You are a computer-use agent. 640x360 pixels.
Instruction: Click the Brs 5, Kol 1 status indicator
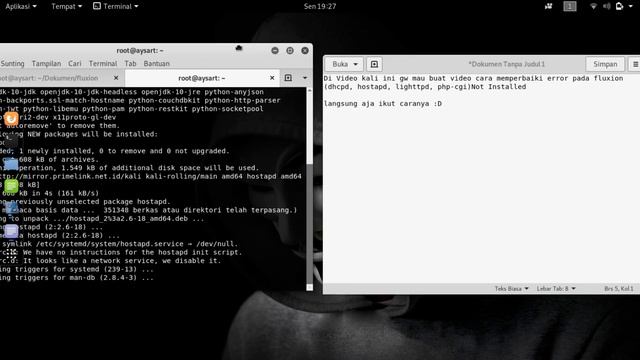tap(619, 289)
